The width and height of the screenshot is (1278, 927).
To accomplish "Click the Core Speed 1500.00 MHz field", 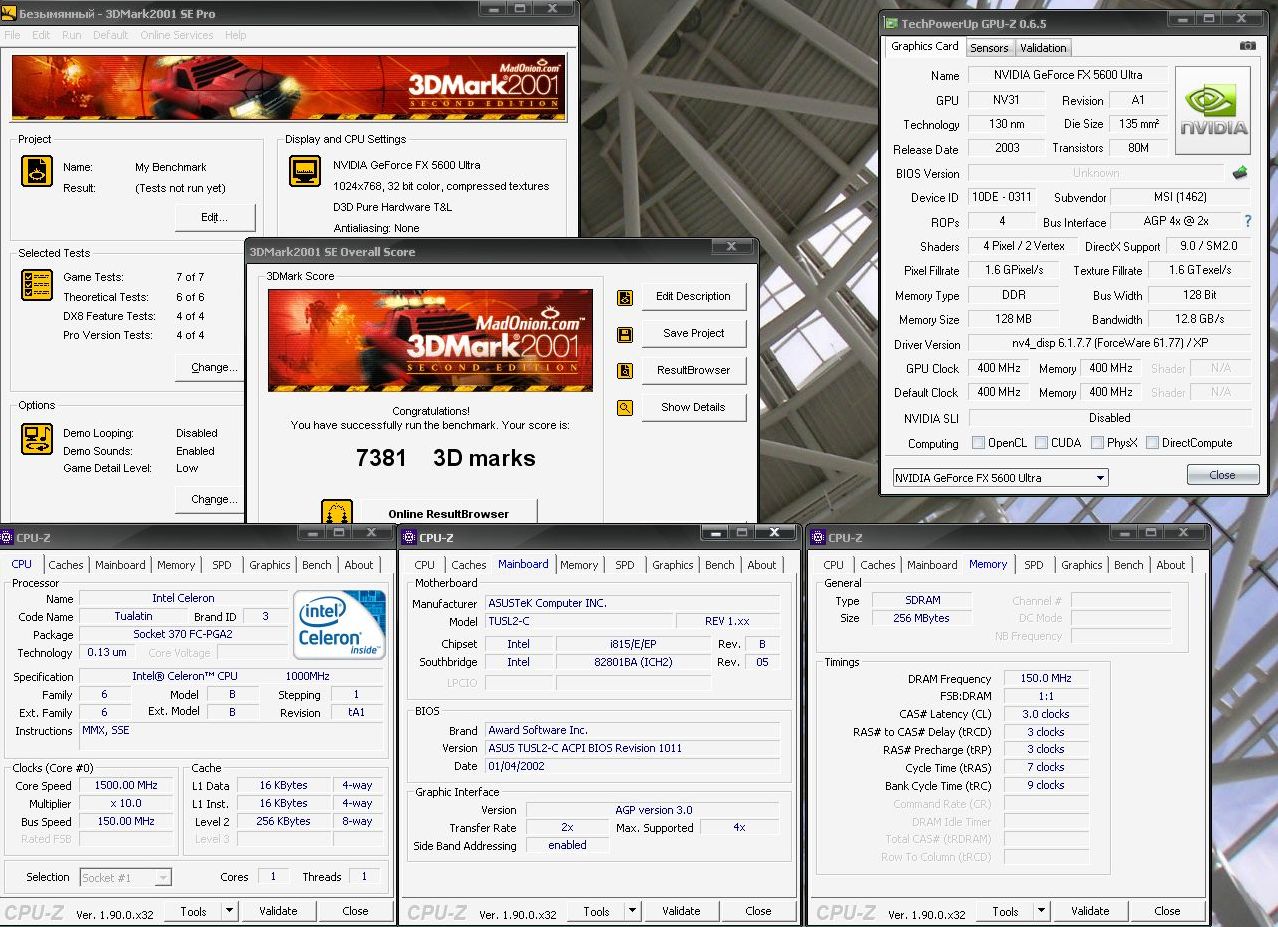I will [x=126, y=786].
